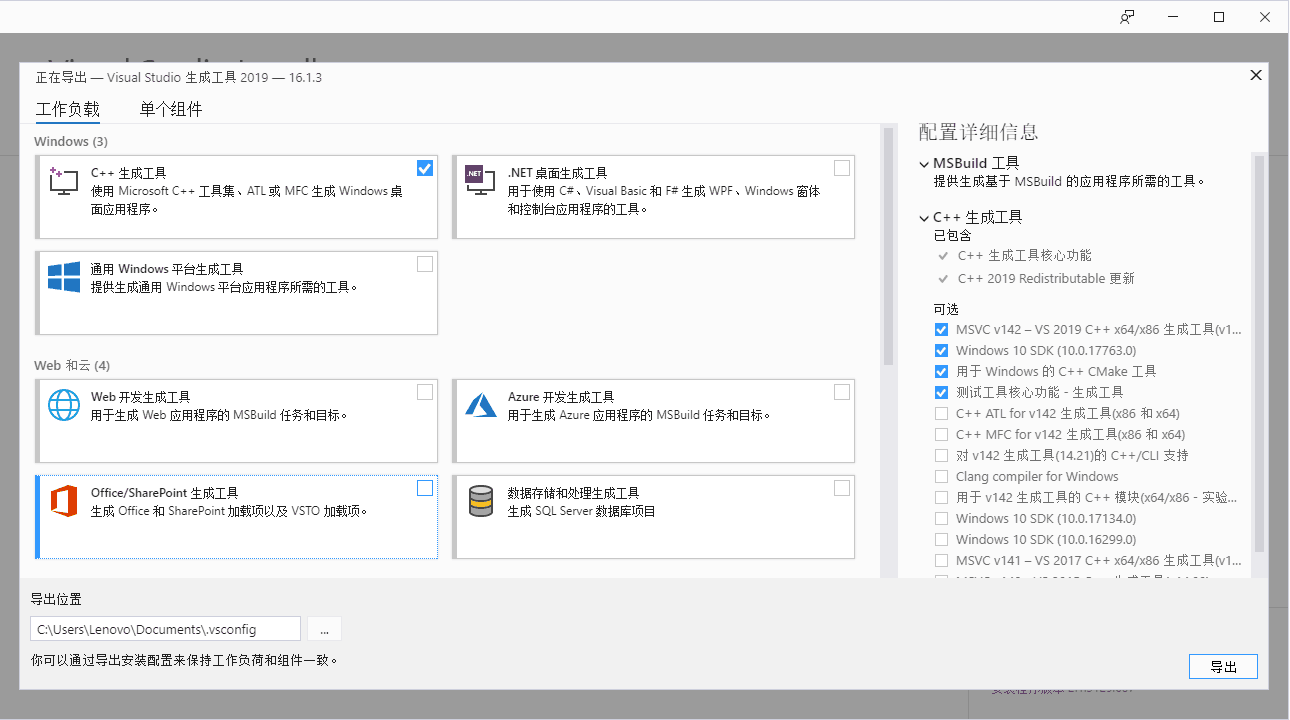The image size is (1290, 720).
Task: Select the C++ 生成工具 workload title
Action: [128, 173]
